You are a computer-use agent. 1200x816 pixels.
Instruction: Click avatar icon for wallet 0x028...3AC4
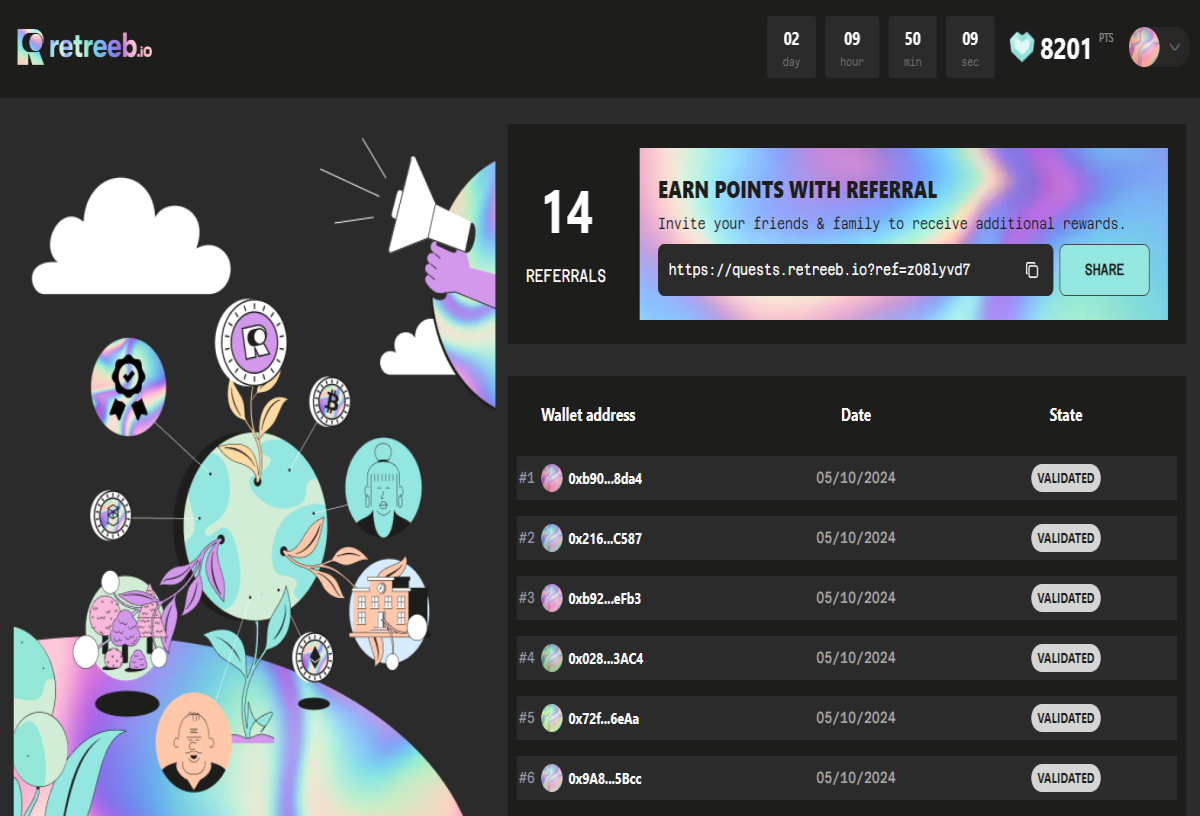[x=552, y=658]
